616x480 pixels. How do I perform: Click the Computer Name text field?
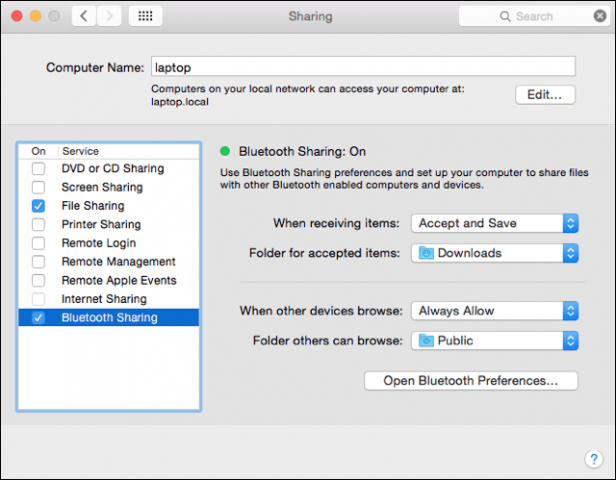[363, 67]
